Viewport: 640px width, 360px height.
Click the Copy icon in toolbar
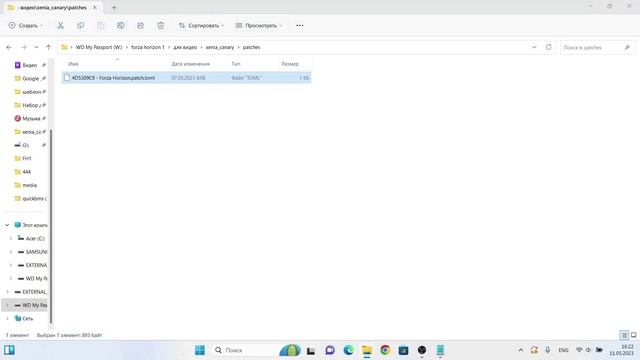[80, 25]
